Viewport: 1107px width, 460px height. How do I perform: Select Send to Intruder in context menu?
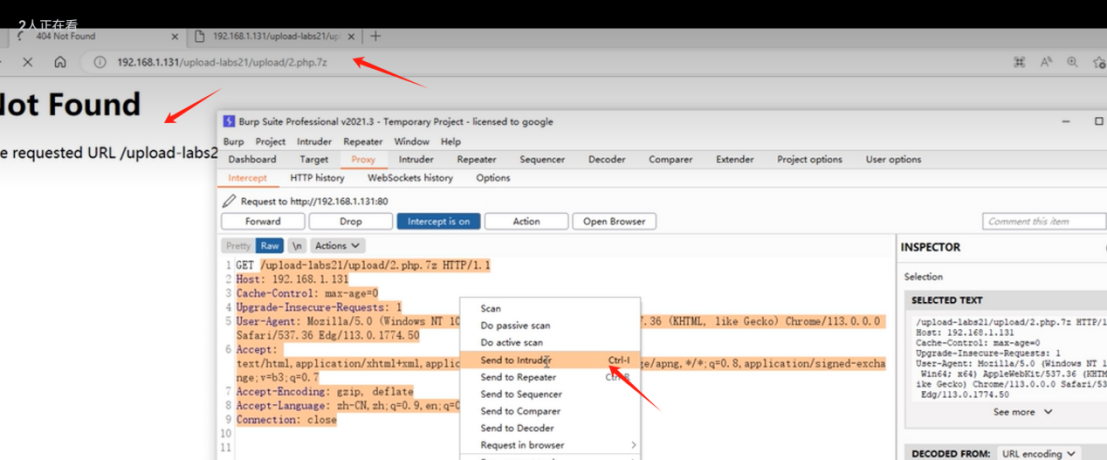(550, 360)
